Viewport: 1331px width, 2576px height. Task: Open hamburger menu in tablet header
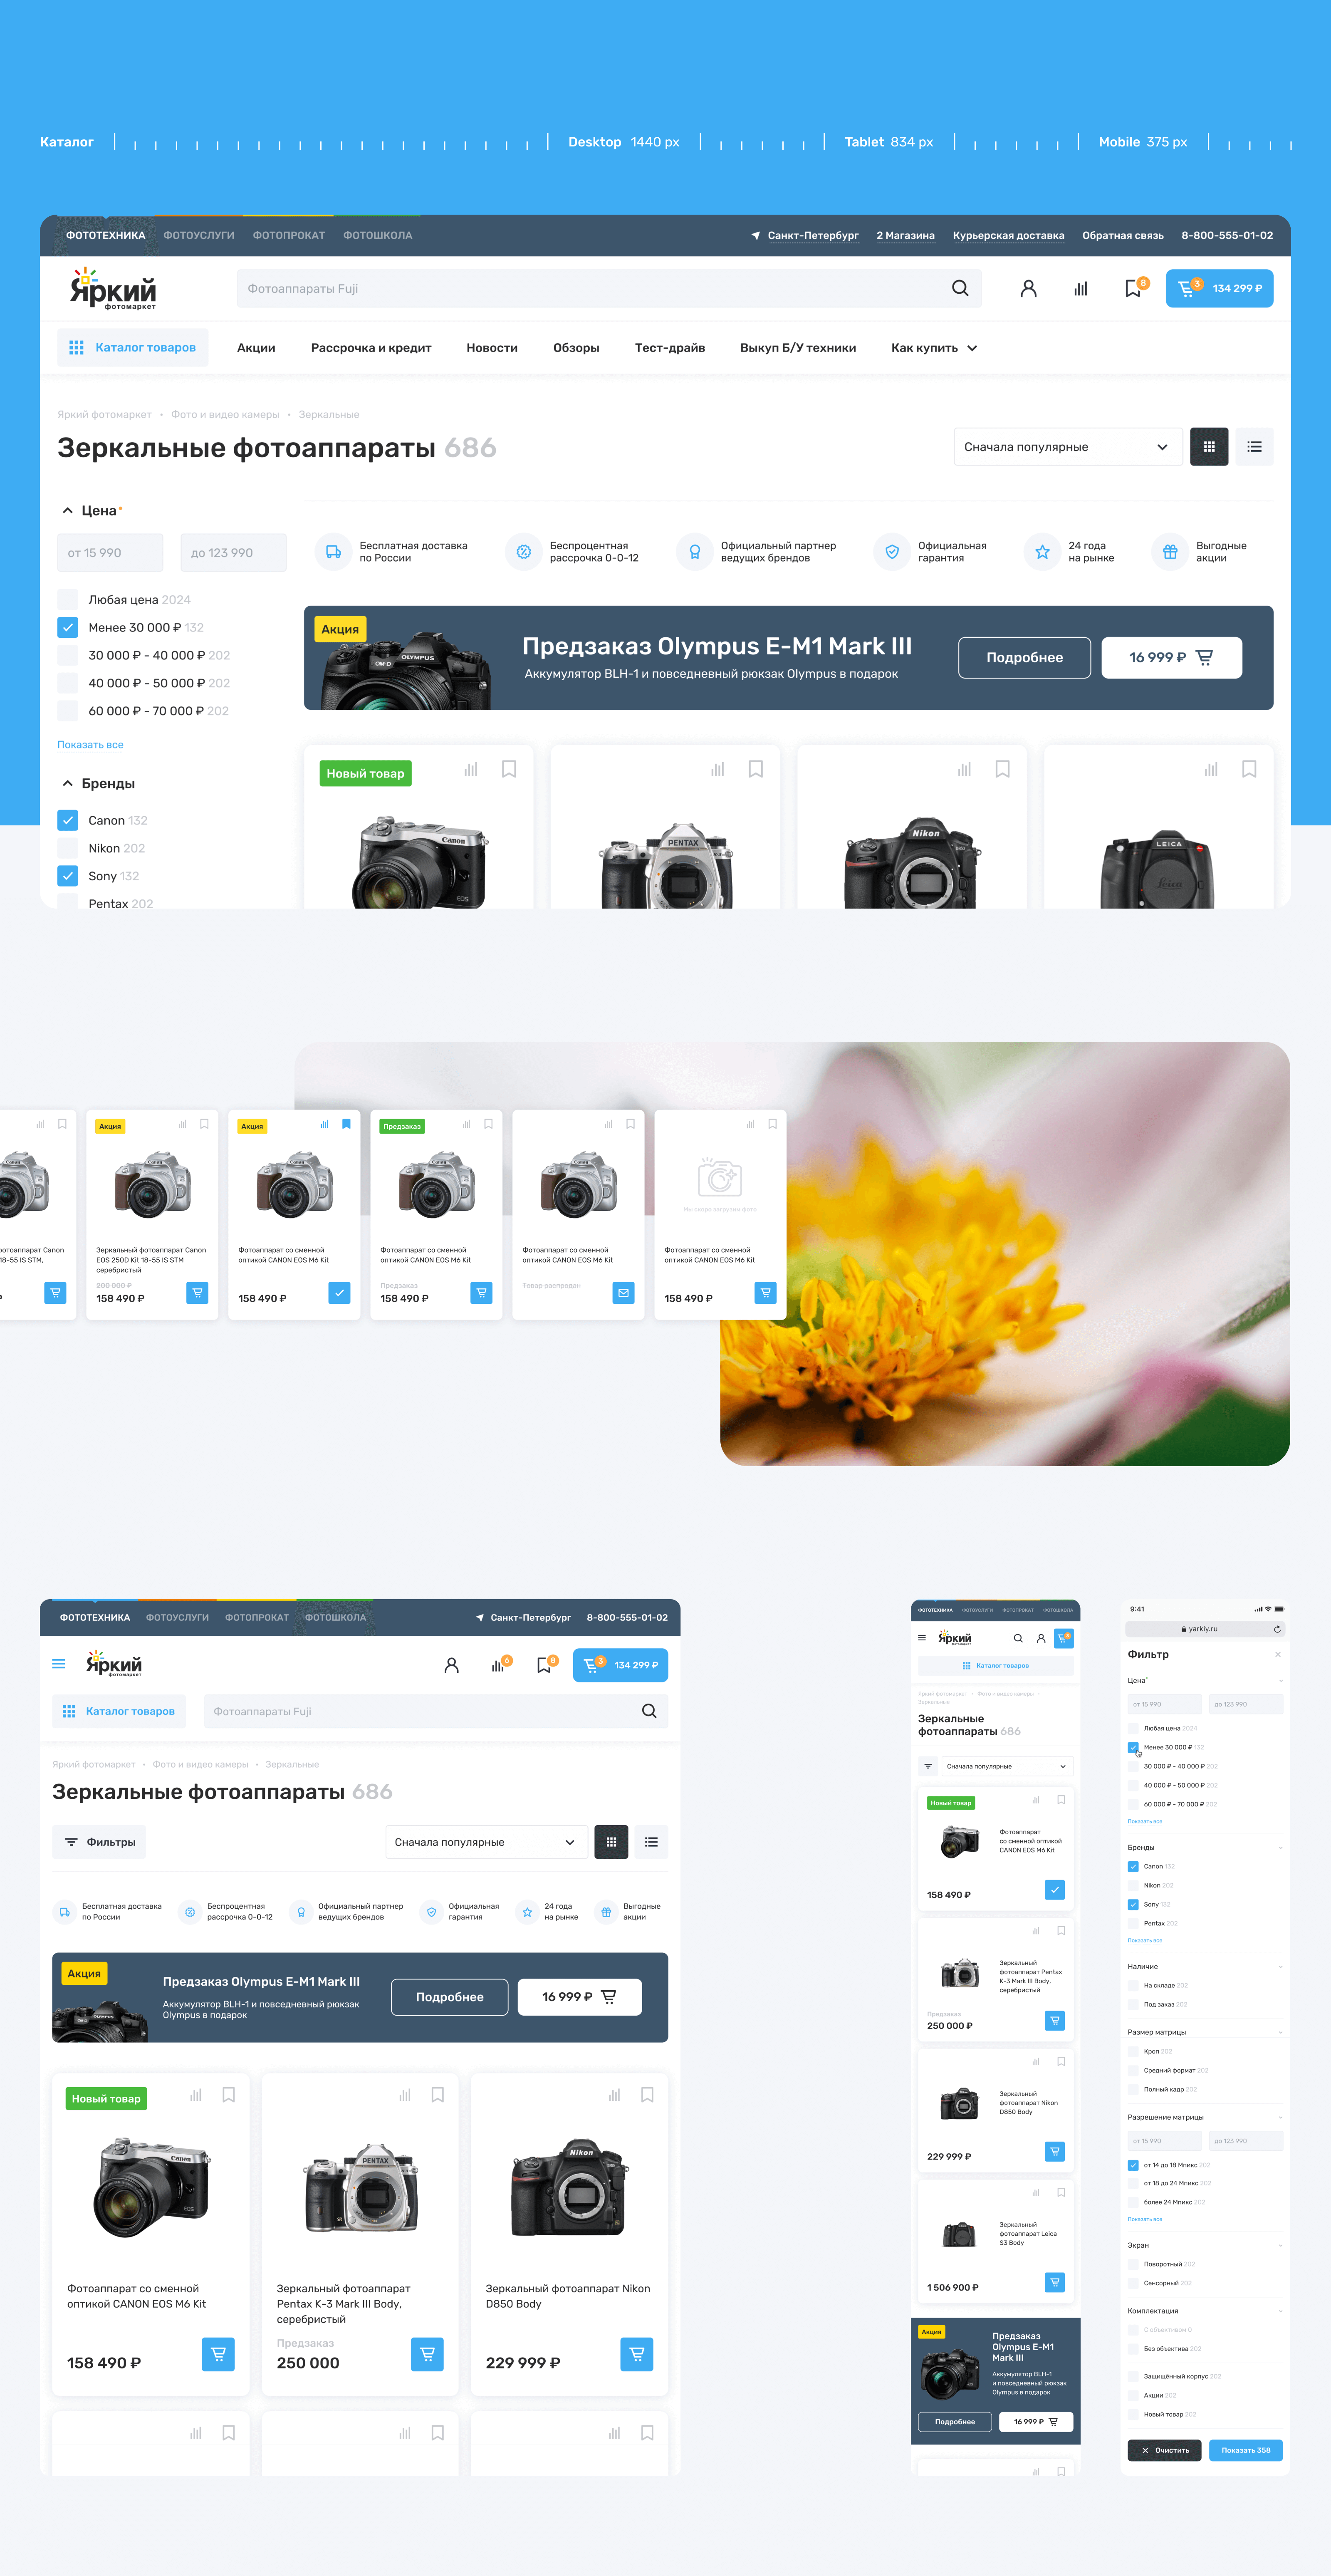(59, 1664)
